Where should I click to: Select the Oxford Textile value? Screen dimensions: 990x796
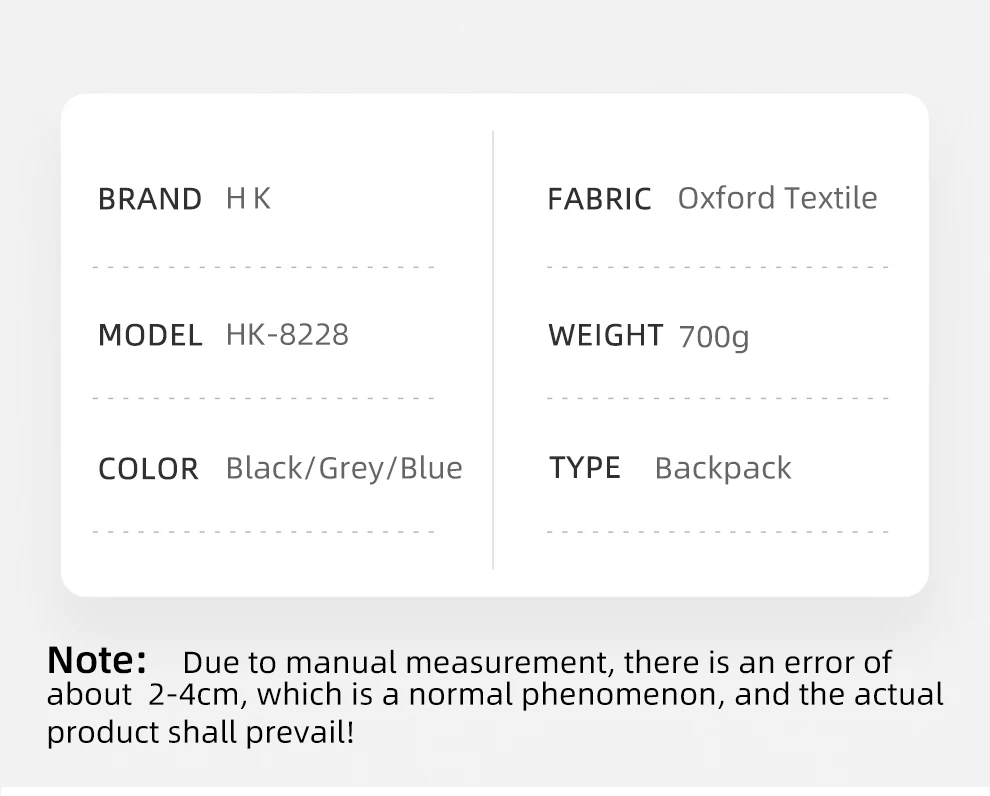coord(777,198)
